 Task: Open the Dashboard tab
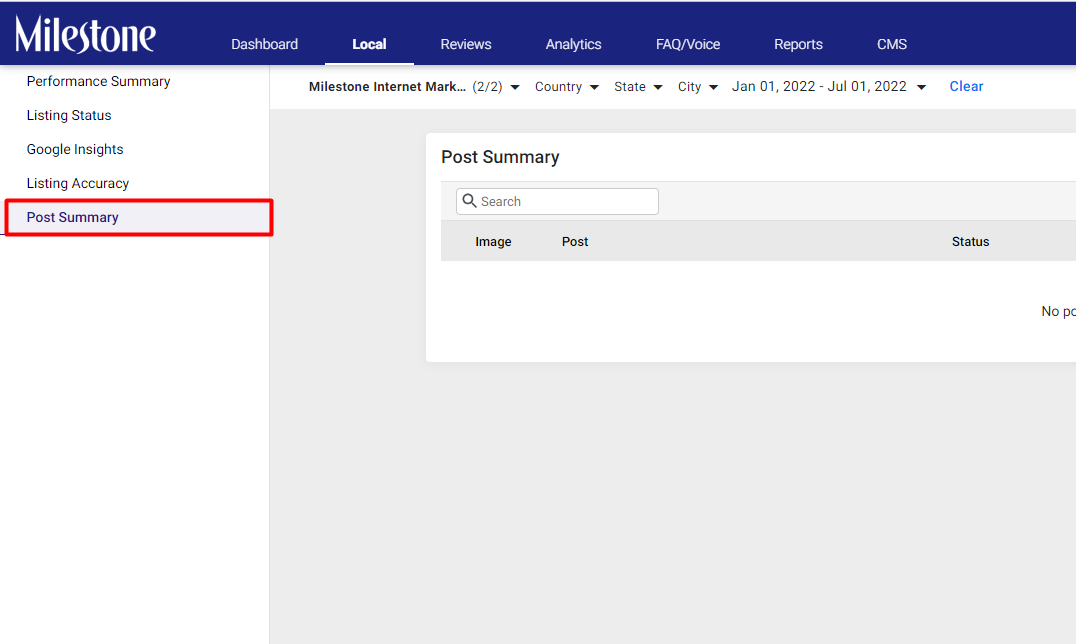(264, 44)
